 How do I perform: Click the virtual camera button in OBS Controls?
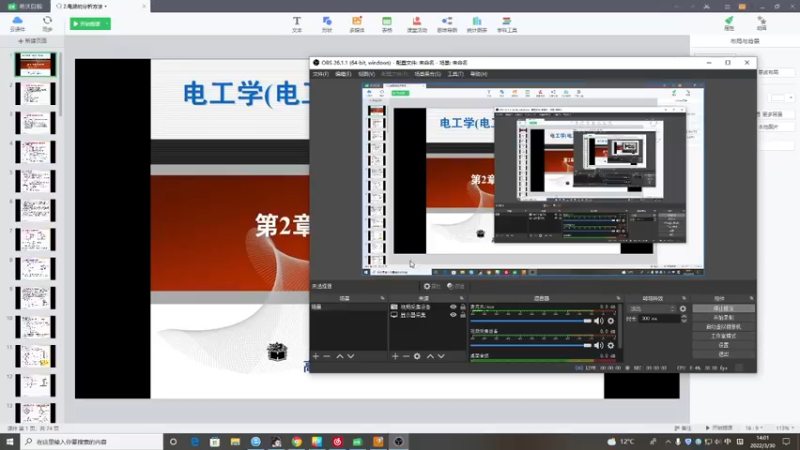723,327
